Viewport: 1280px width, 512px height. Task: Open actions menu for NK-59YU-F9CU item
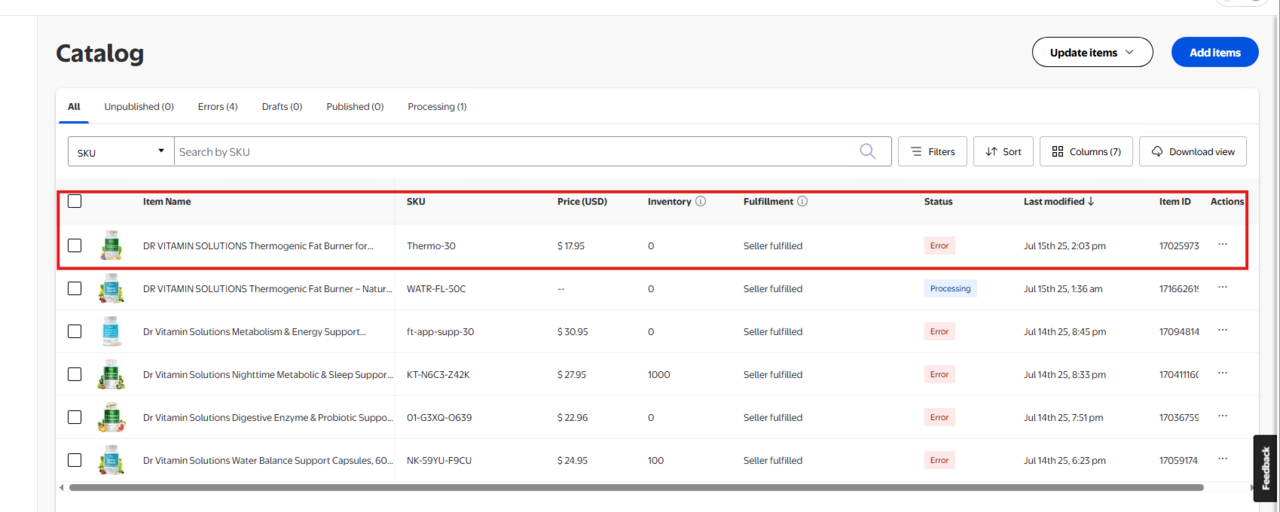coord(1223,460)
